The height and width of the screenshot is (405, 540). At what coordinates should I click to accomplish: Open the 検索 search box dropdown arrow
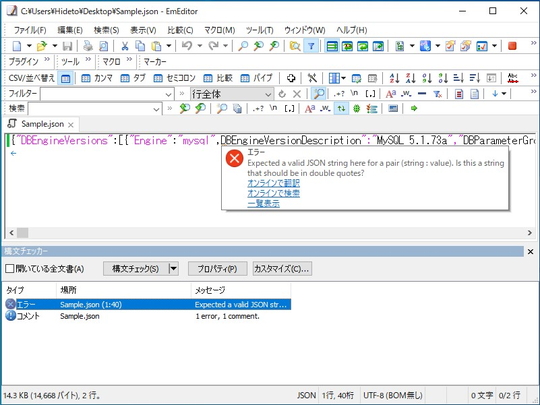click(156, 109)
